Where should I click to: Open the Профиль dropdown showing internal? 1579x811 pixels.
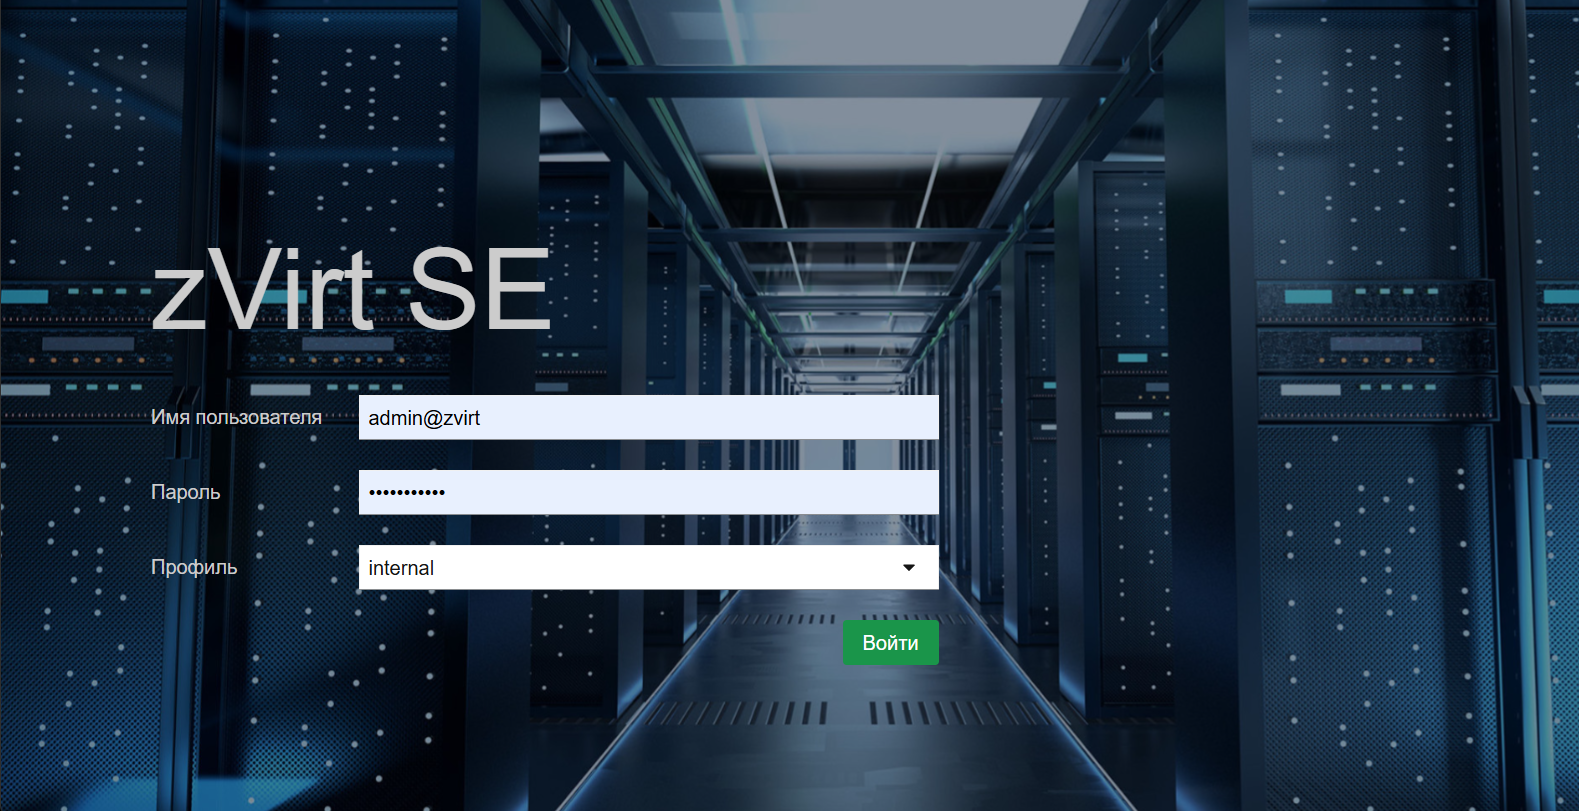point(648,567)
